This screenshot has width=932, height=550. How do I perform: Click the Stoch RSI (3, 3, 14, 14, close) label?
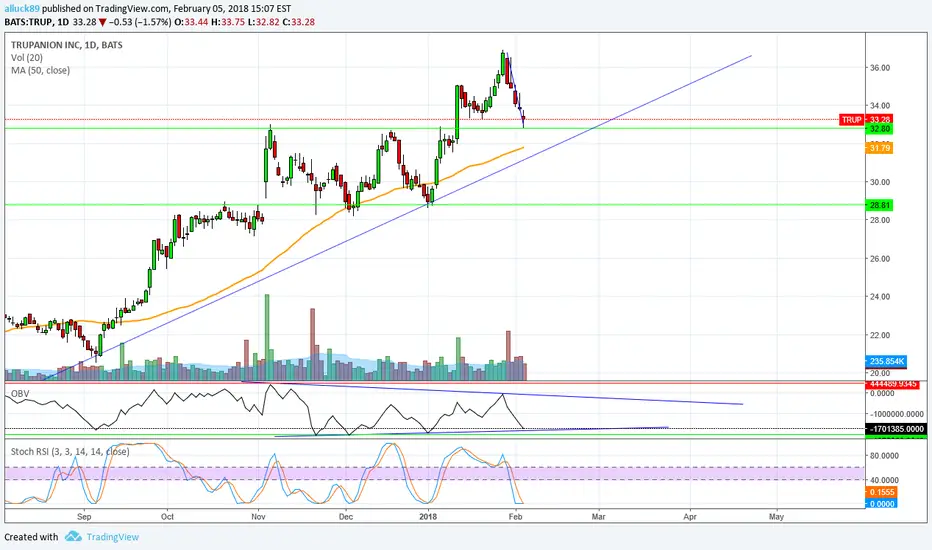70,451
